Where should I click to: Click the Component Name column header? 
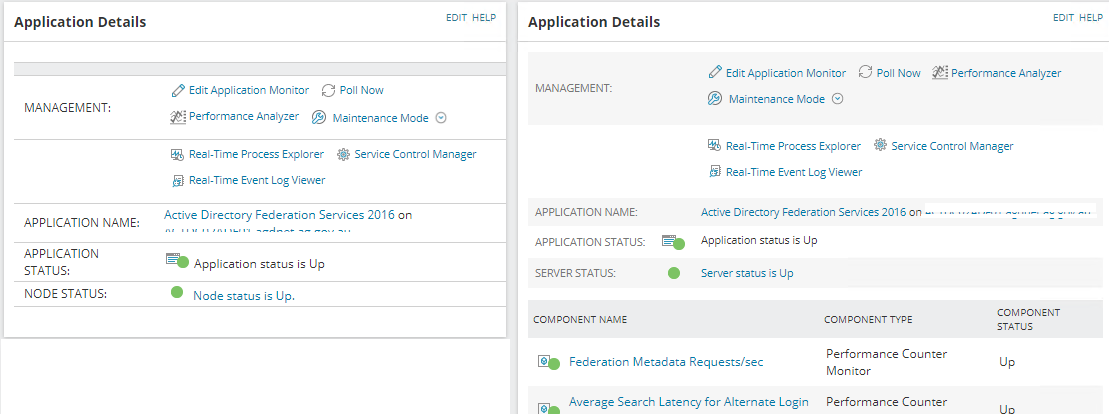(x=580, y=320)
